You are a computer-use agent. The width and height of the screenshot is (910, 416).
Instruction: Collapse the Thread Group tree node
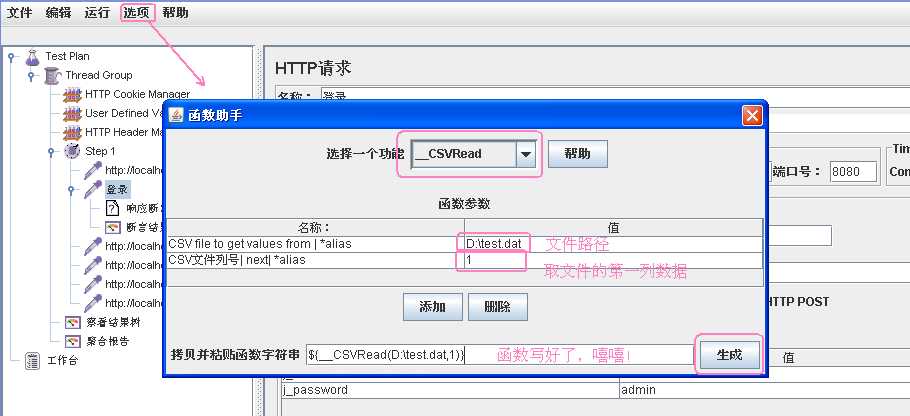click(x=31, y=75)
